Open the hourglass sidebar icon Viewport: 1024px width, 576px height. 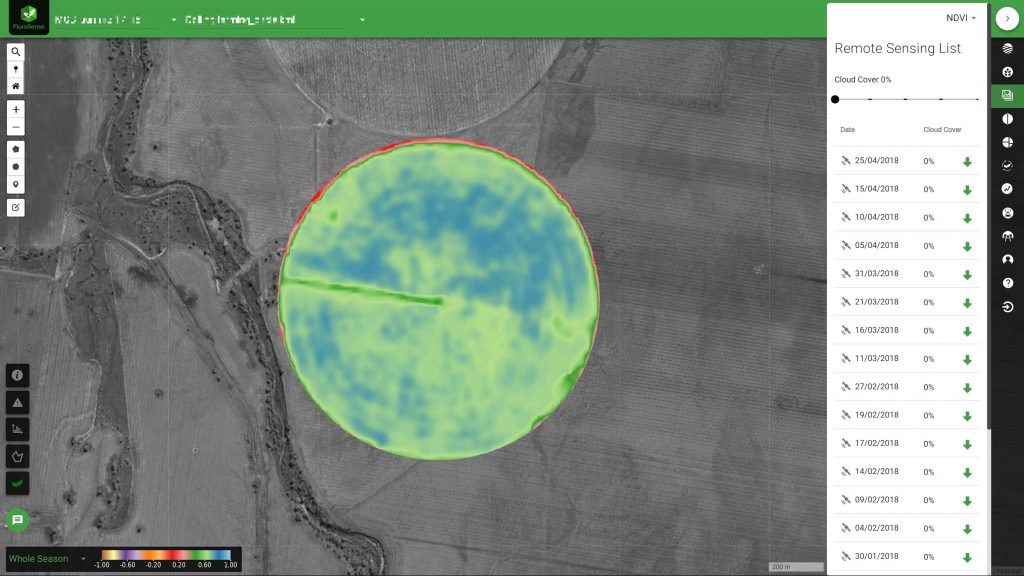(1008, 213)
